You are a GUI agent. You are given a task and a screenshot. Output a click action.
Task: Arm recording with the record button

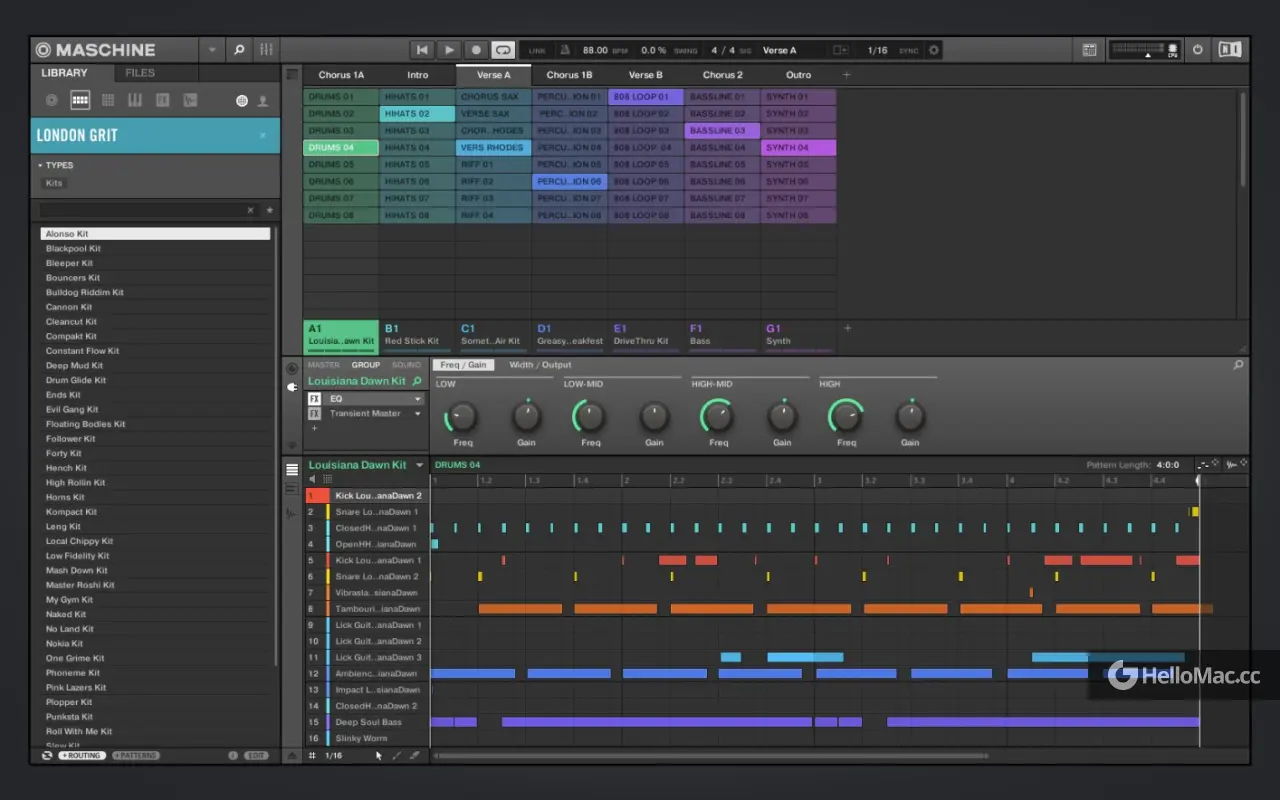click(x=476, y=50)
